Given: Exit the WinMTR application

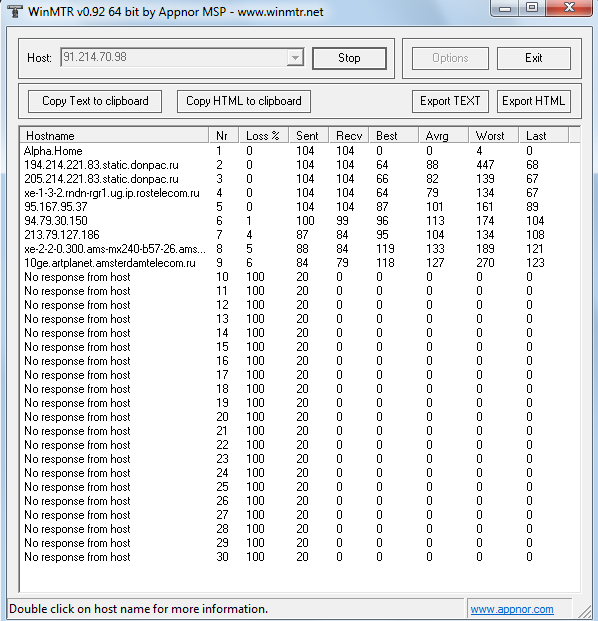Looking at the screenshot, I should [534, 58].
